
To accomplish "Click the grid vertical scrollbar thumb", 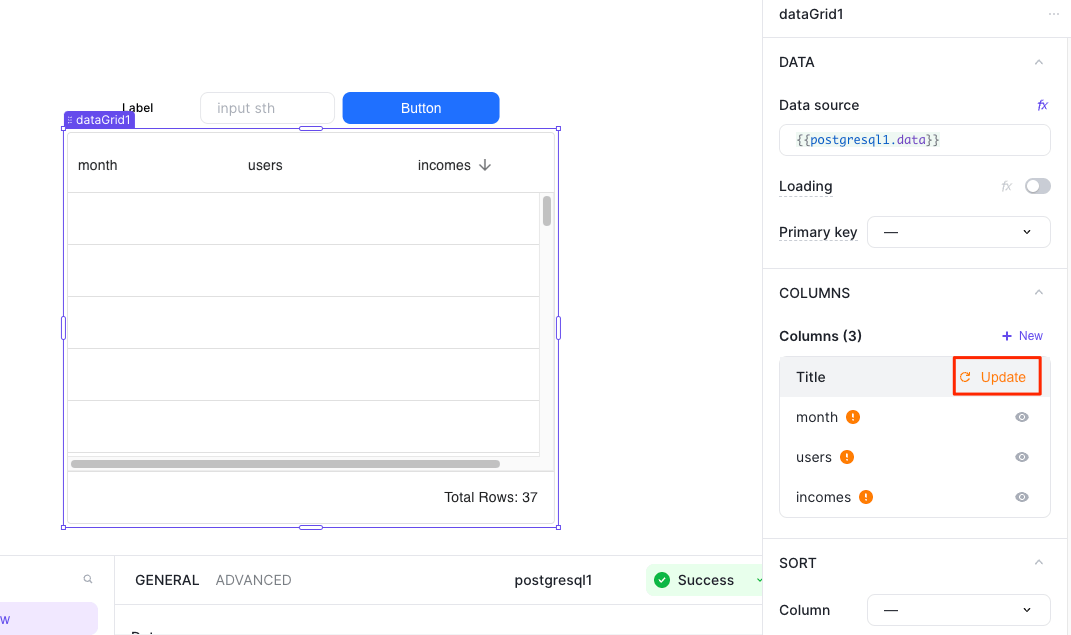I will coord(546,211).
